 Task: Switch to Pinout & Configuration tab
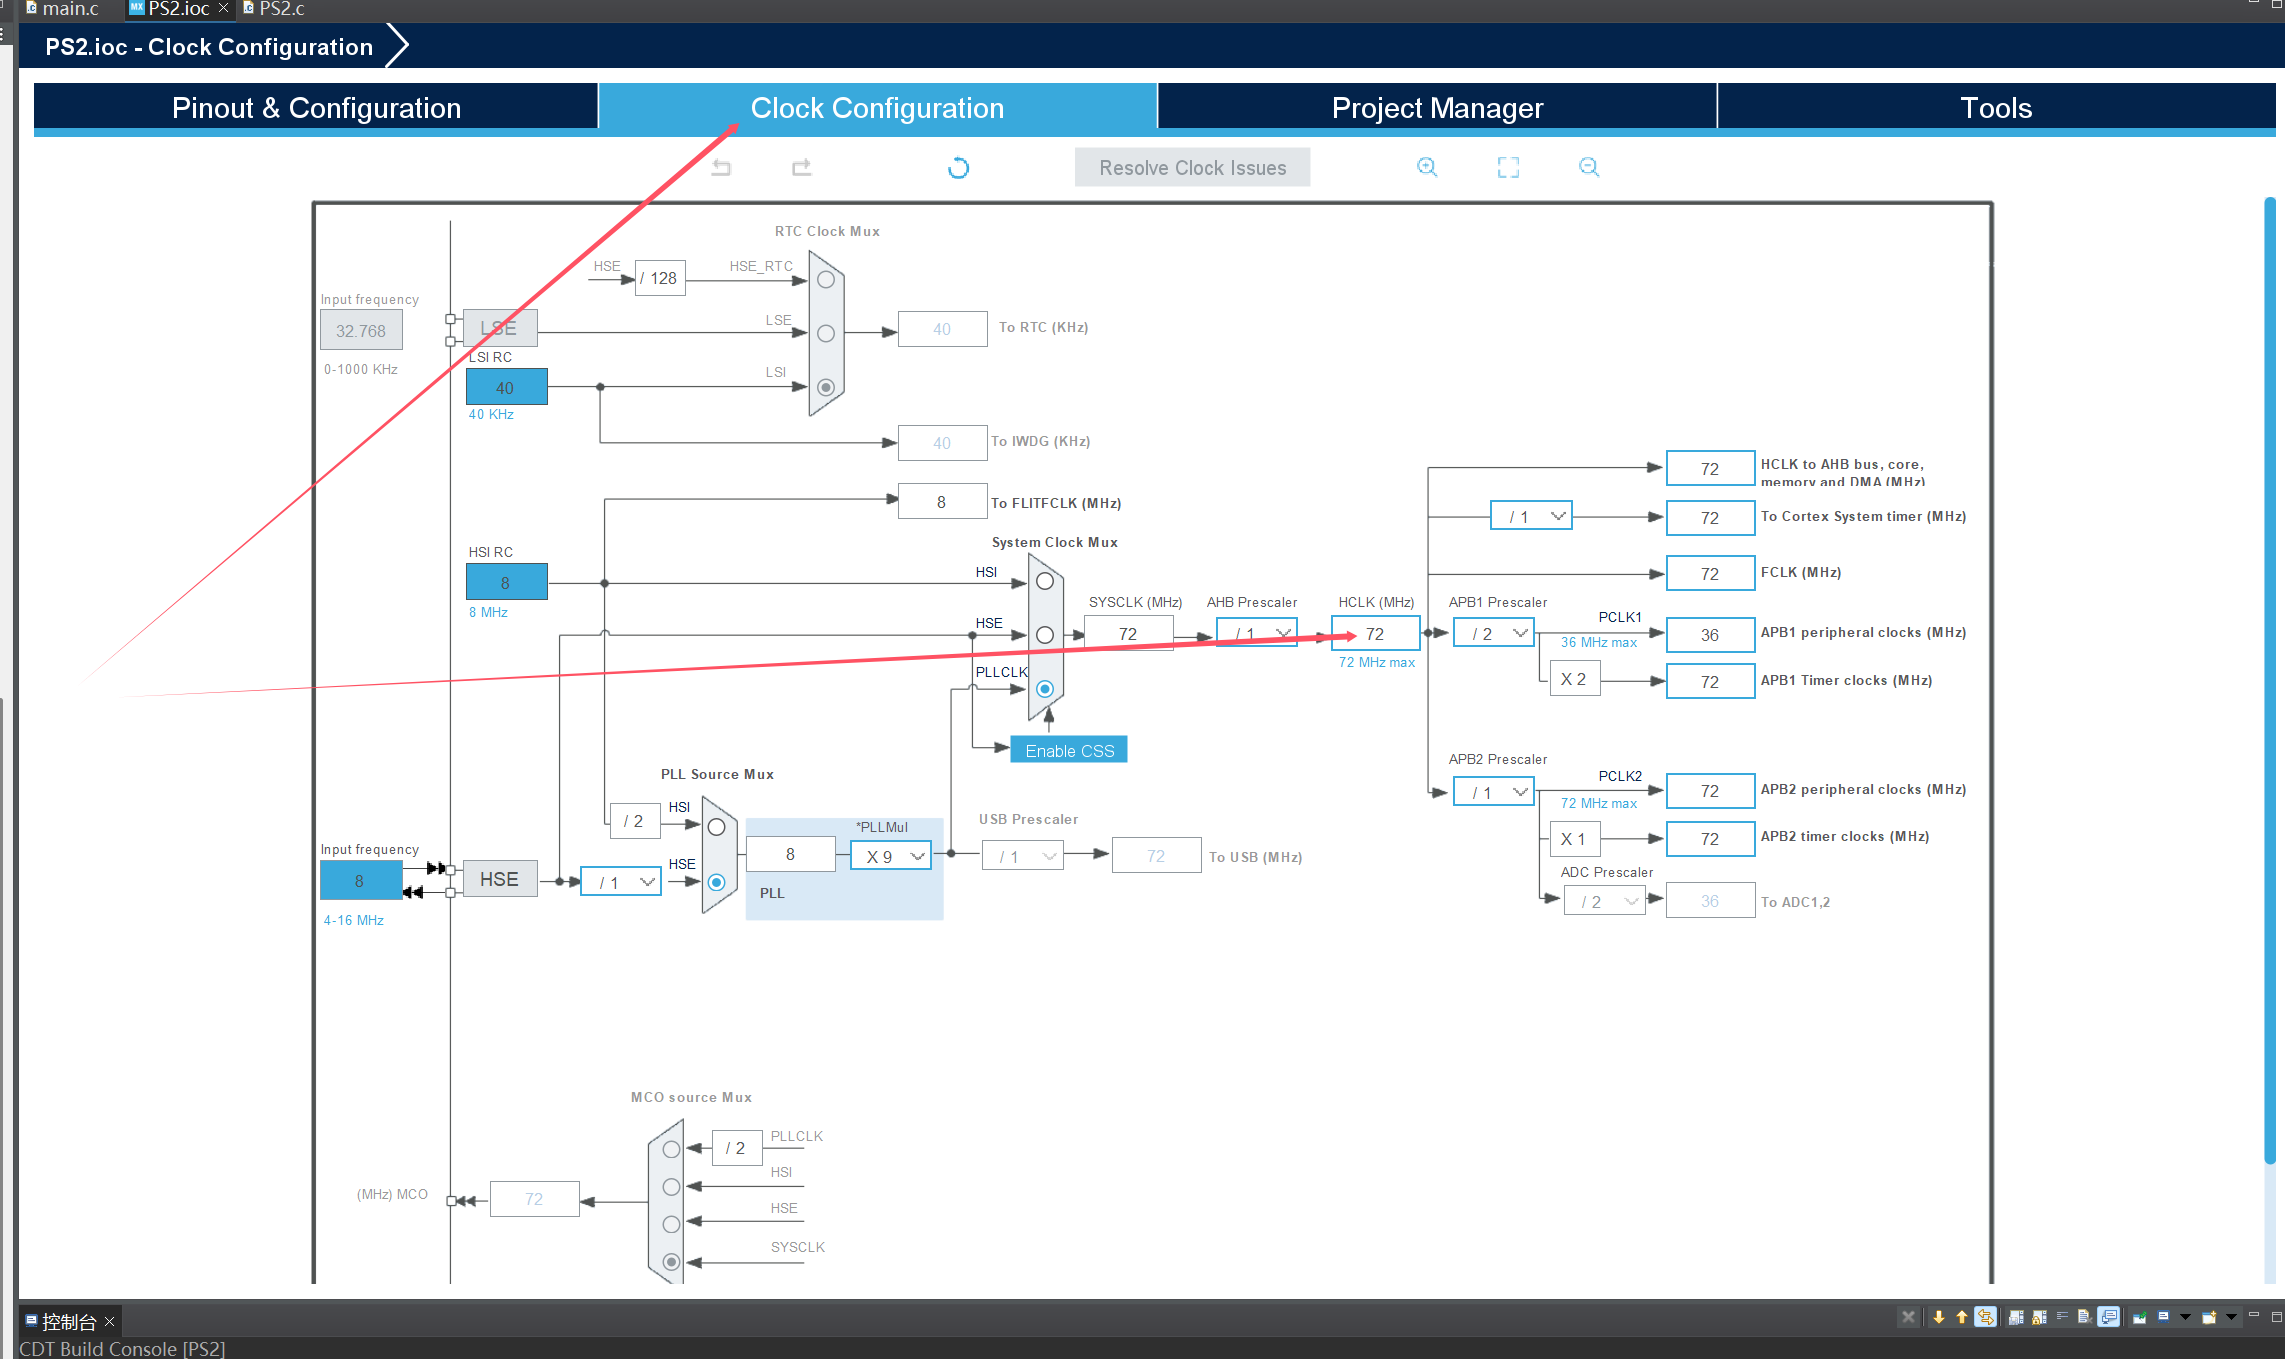(x=316, y=107)
